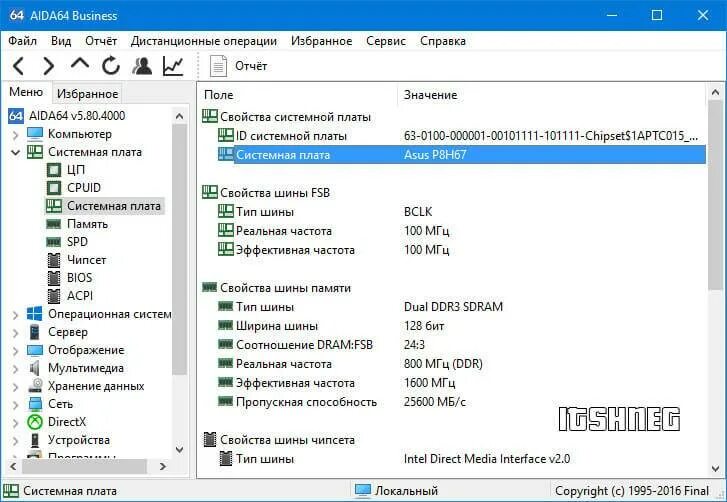
Task: Expand the Операционная система tree node
Action: click(15, 314)
